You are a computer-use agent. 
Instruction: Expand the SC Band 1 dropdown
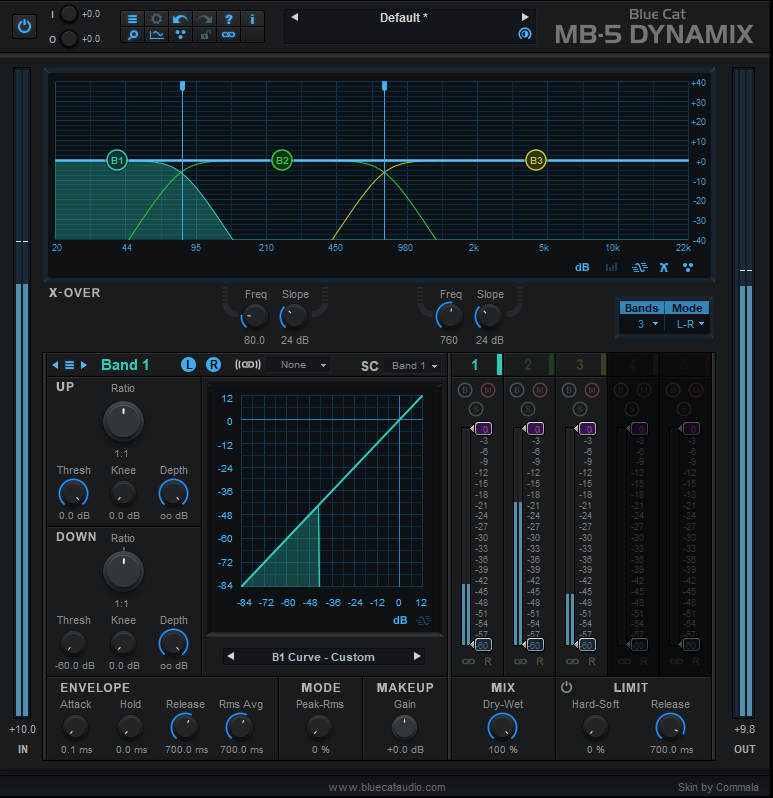point(415,366)
